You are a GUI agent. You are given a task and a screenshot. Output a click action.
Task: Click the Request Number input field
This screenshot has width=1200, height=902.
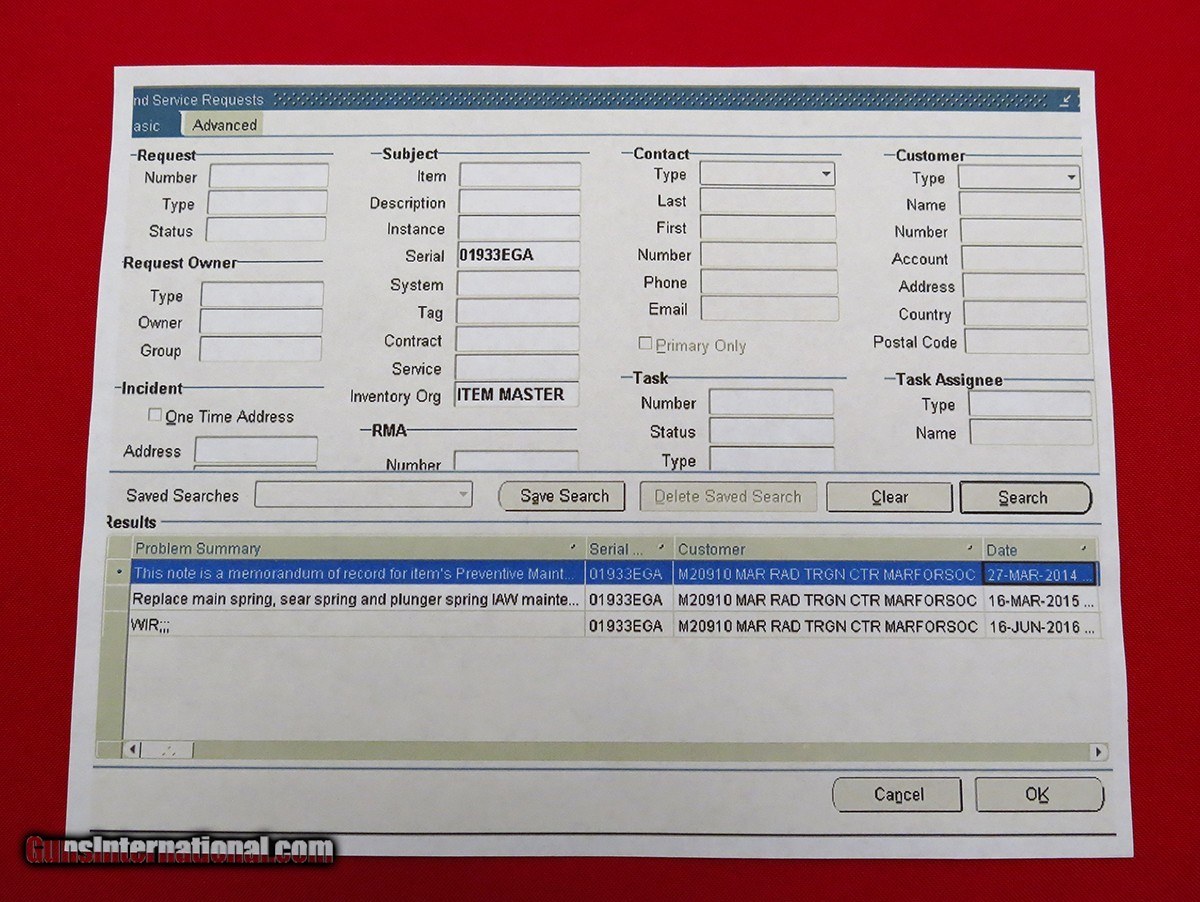pos(268,176)
